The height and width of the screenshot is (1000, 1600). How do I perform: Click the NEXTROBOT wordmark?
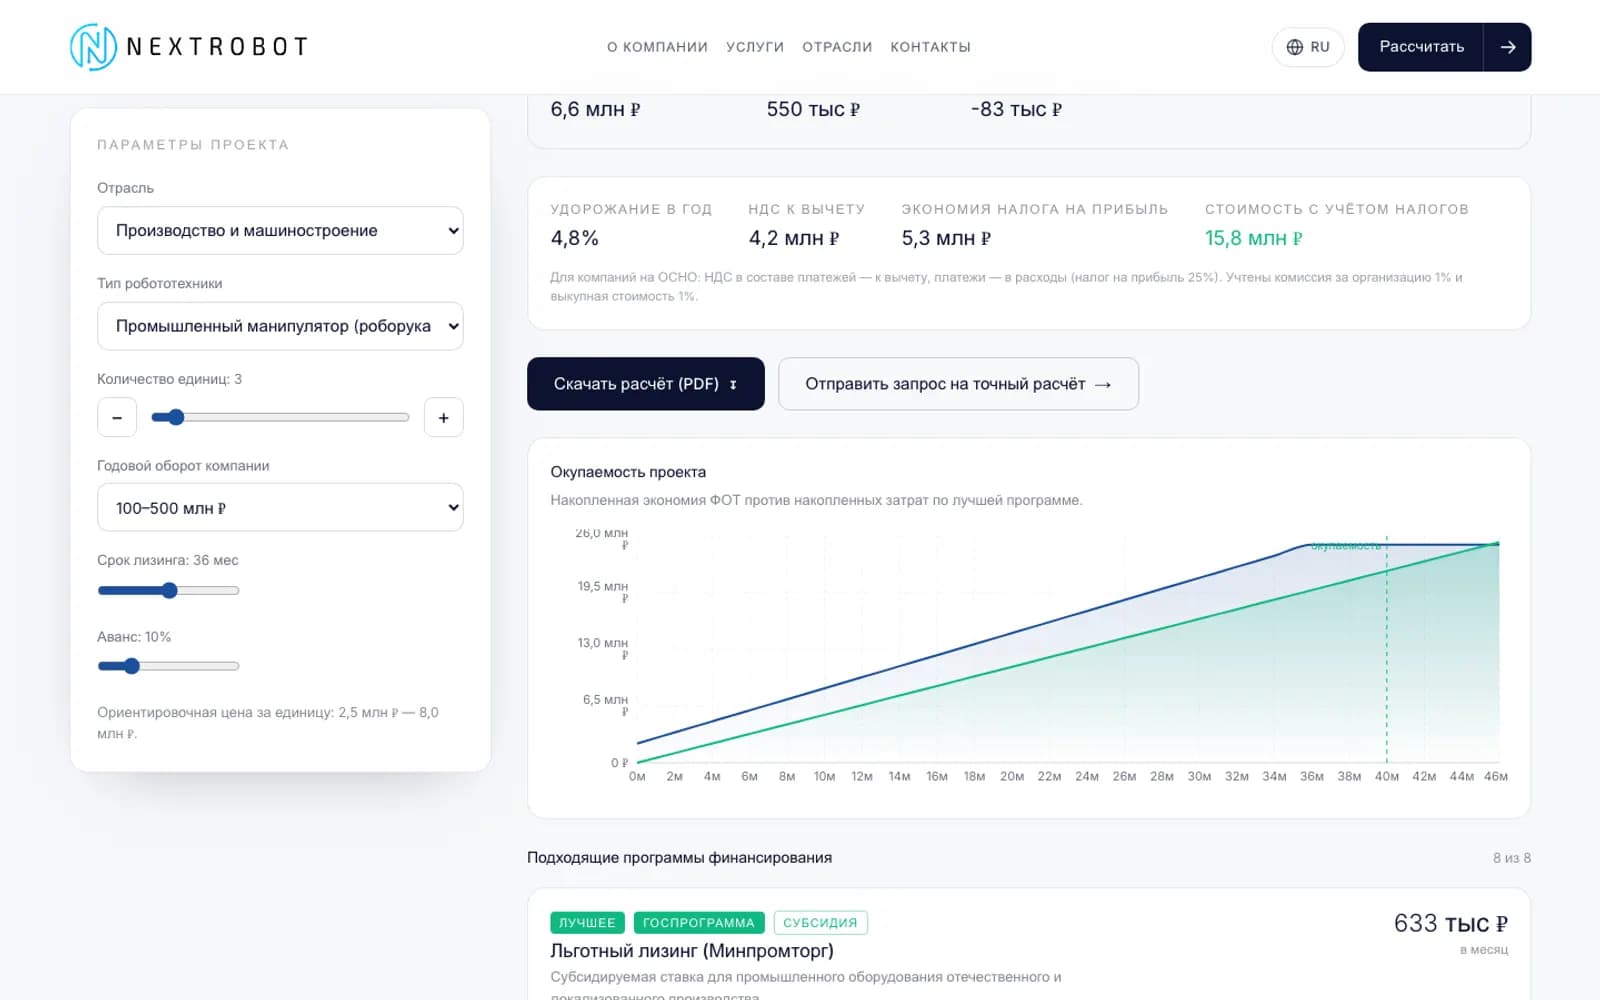(x=217, y=47)
